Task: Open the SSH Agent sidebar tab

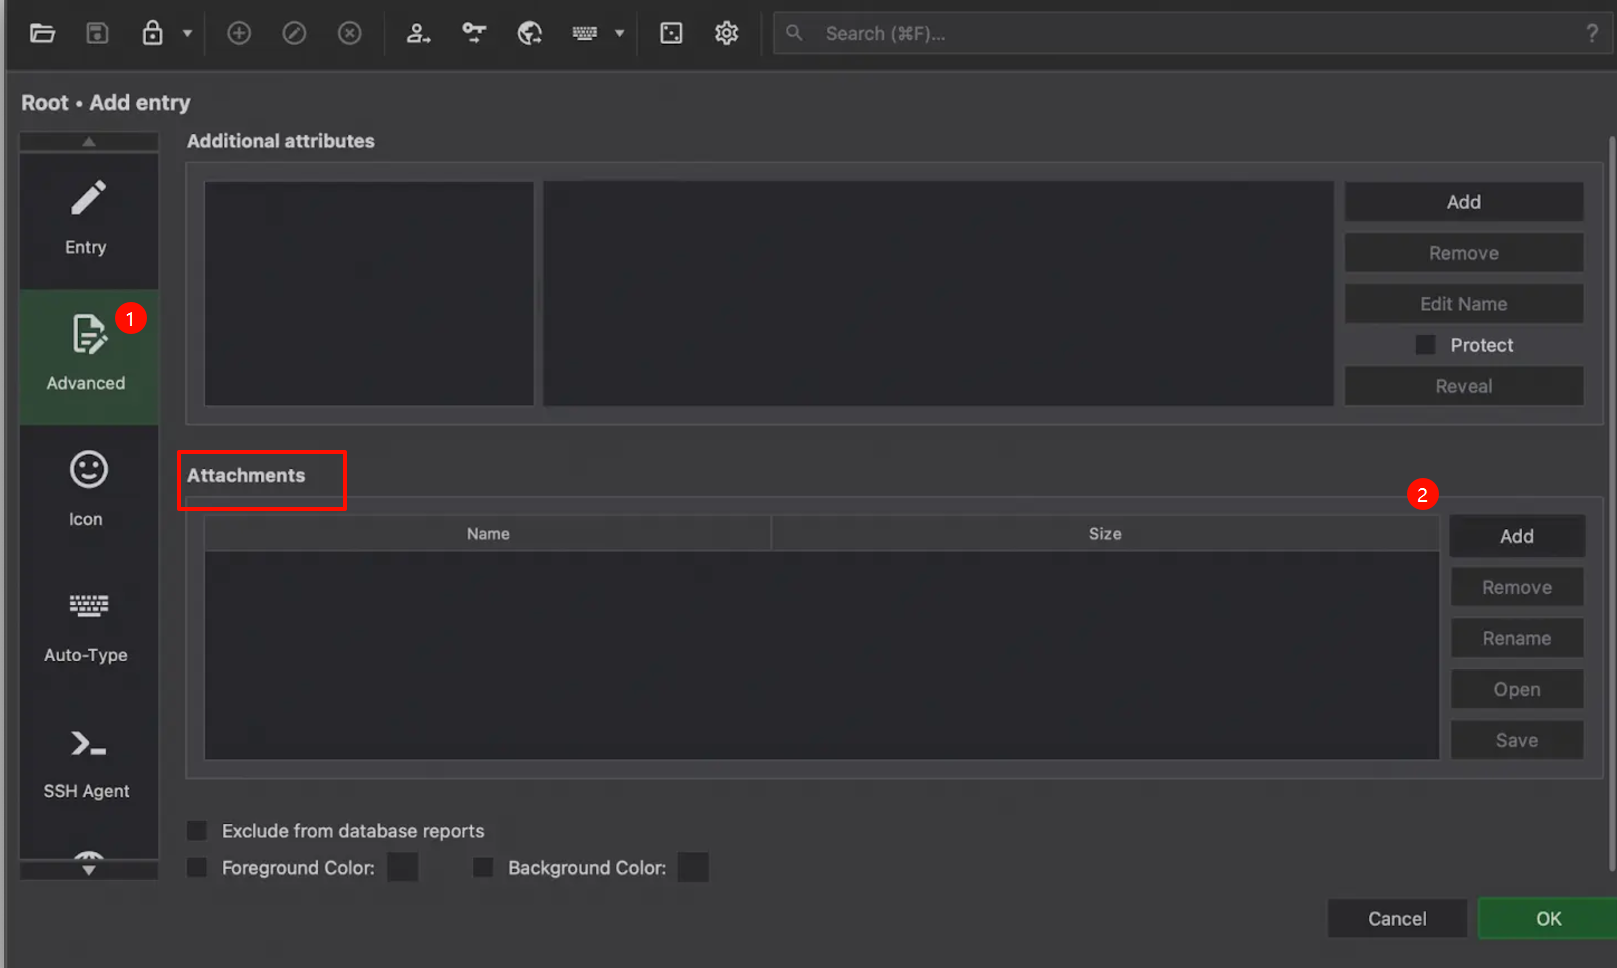Action: click(x=88, y=762)
